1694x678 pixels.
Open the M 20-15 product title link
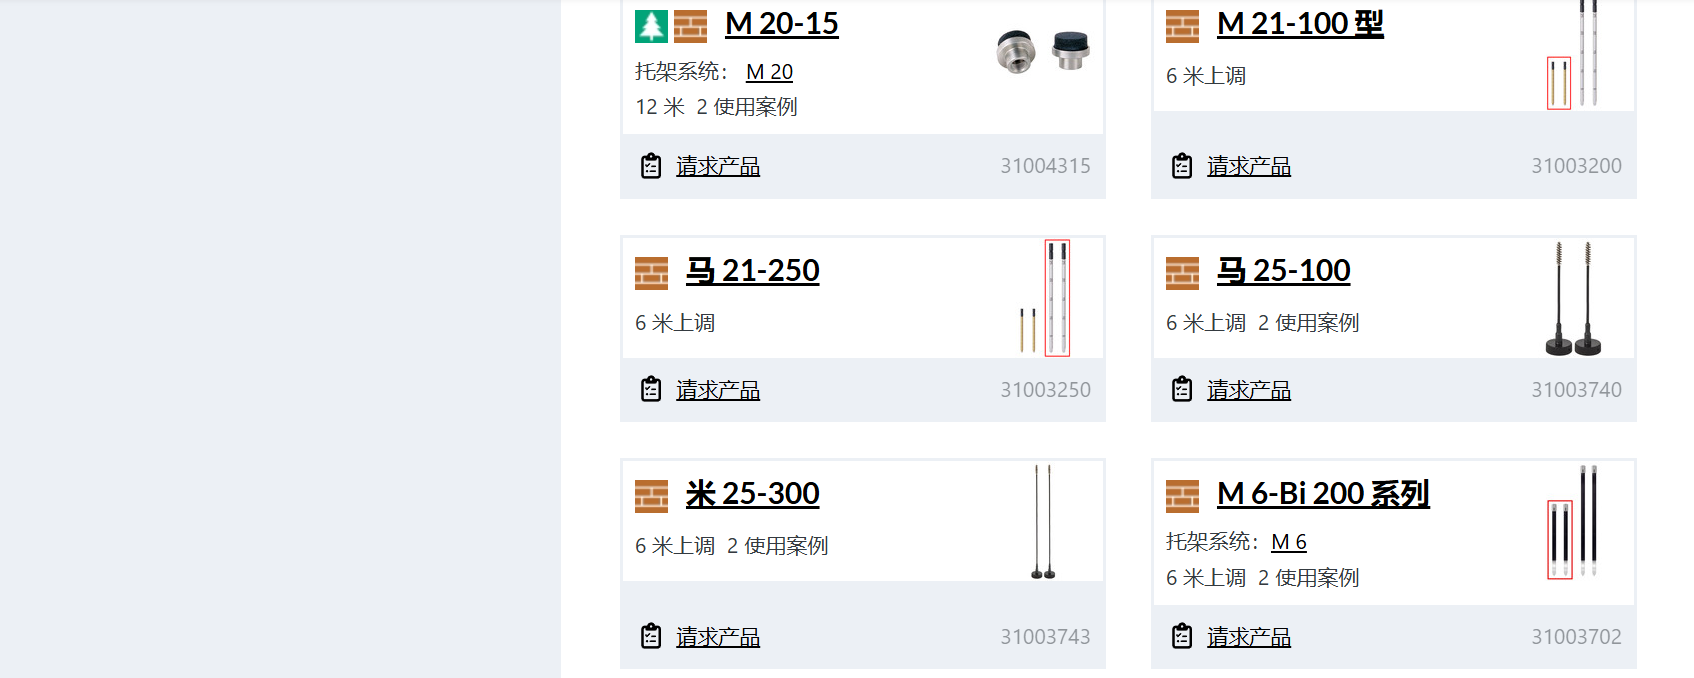click(x=781, y=24)
